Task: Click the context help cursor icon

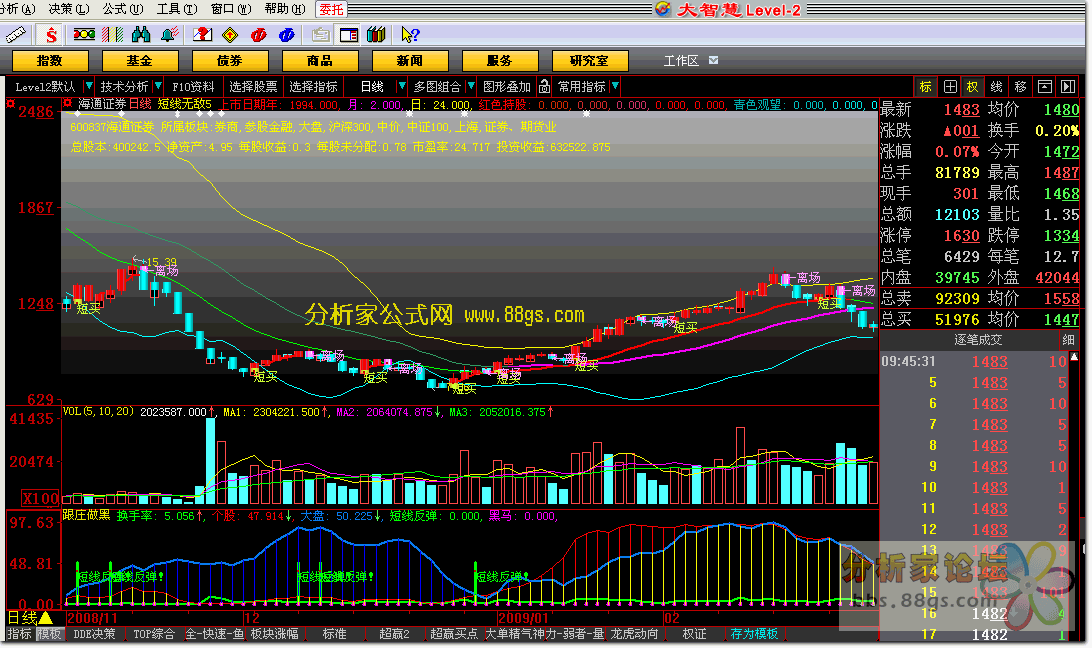Action: tap(410, 34)
